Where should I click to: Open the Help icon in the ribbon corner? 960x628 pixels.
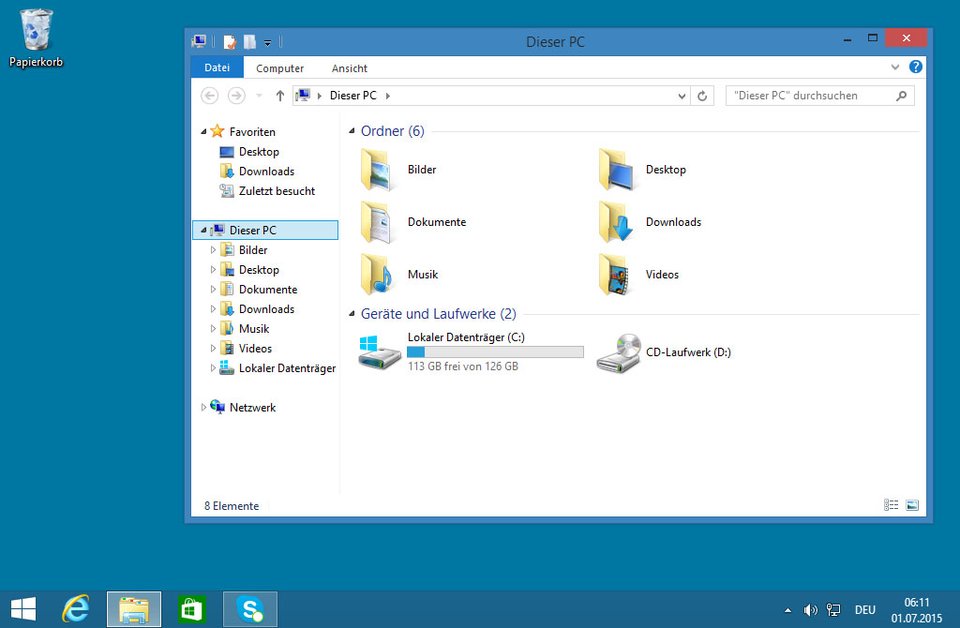[917, 67]
